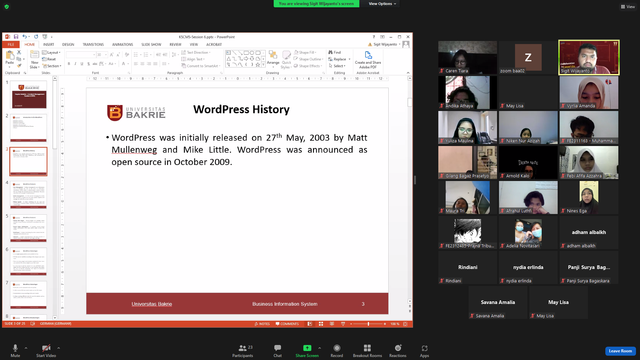Open Zoom Apps
Viewport: 640px width, 360px height.
(424, 350)
